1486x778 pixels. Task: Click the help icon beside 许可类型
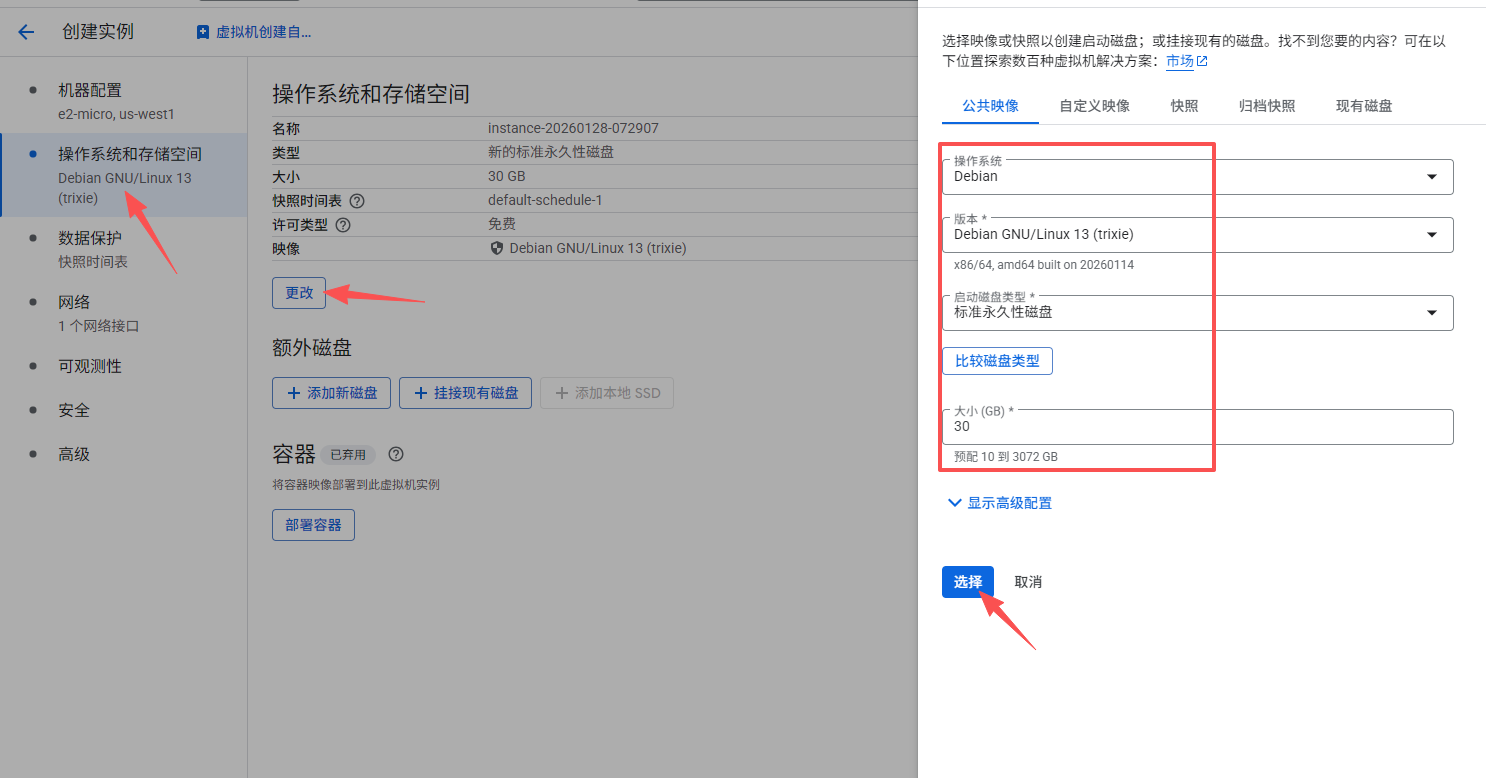tap(343, 225)
